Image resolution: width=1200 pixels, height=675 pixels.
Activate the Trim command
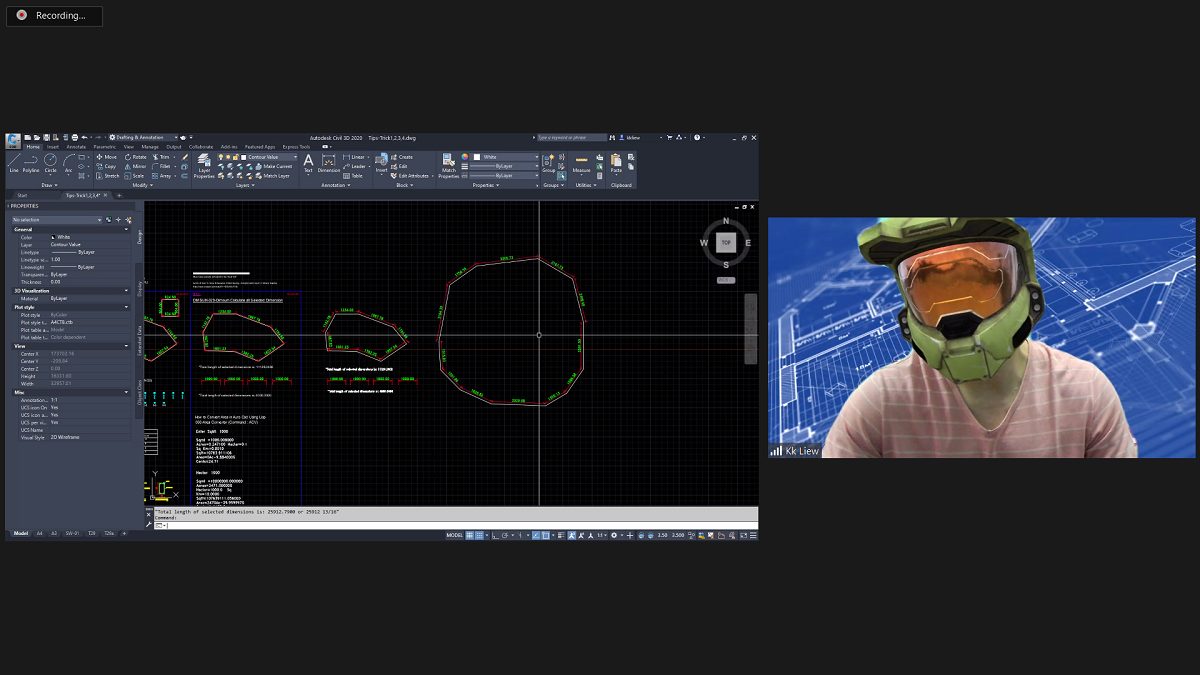coord(160,157)
